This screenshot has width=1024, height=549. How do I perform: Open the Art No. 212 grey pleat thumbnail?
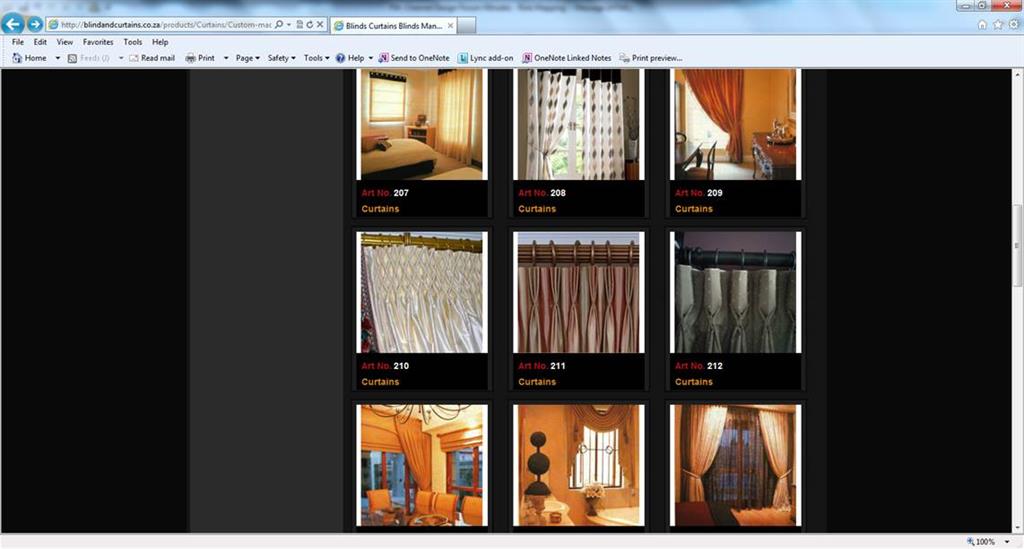click(x=735, y=292)
